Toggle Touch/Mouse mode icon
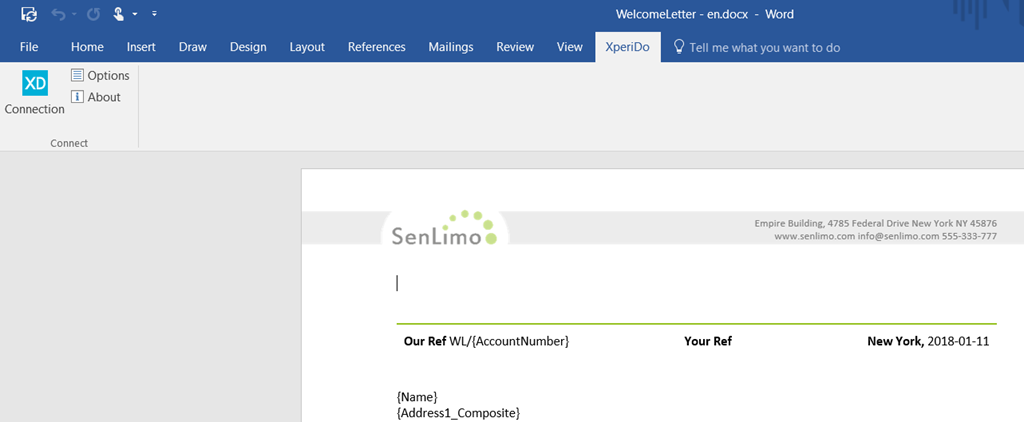Image resolution: width=1024 pixels, height=422 pixels. (119, 14)
